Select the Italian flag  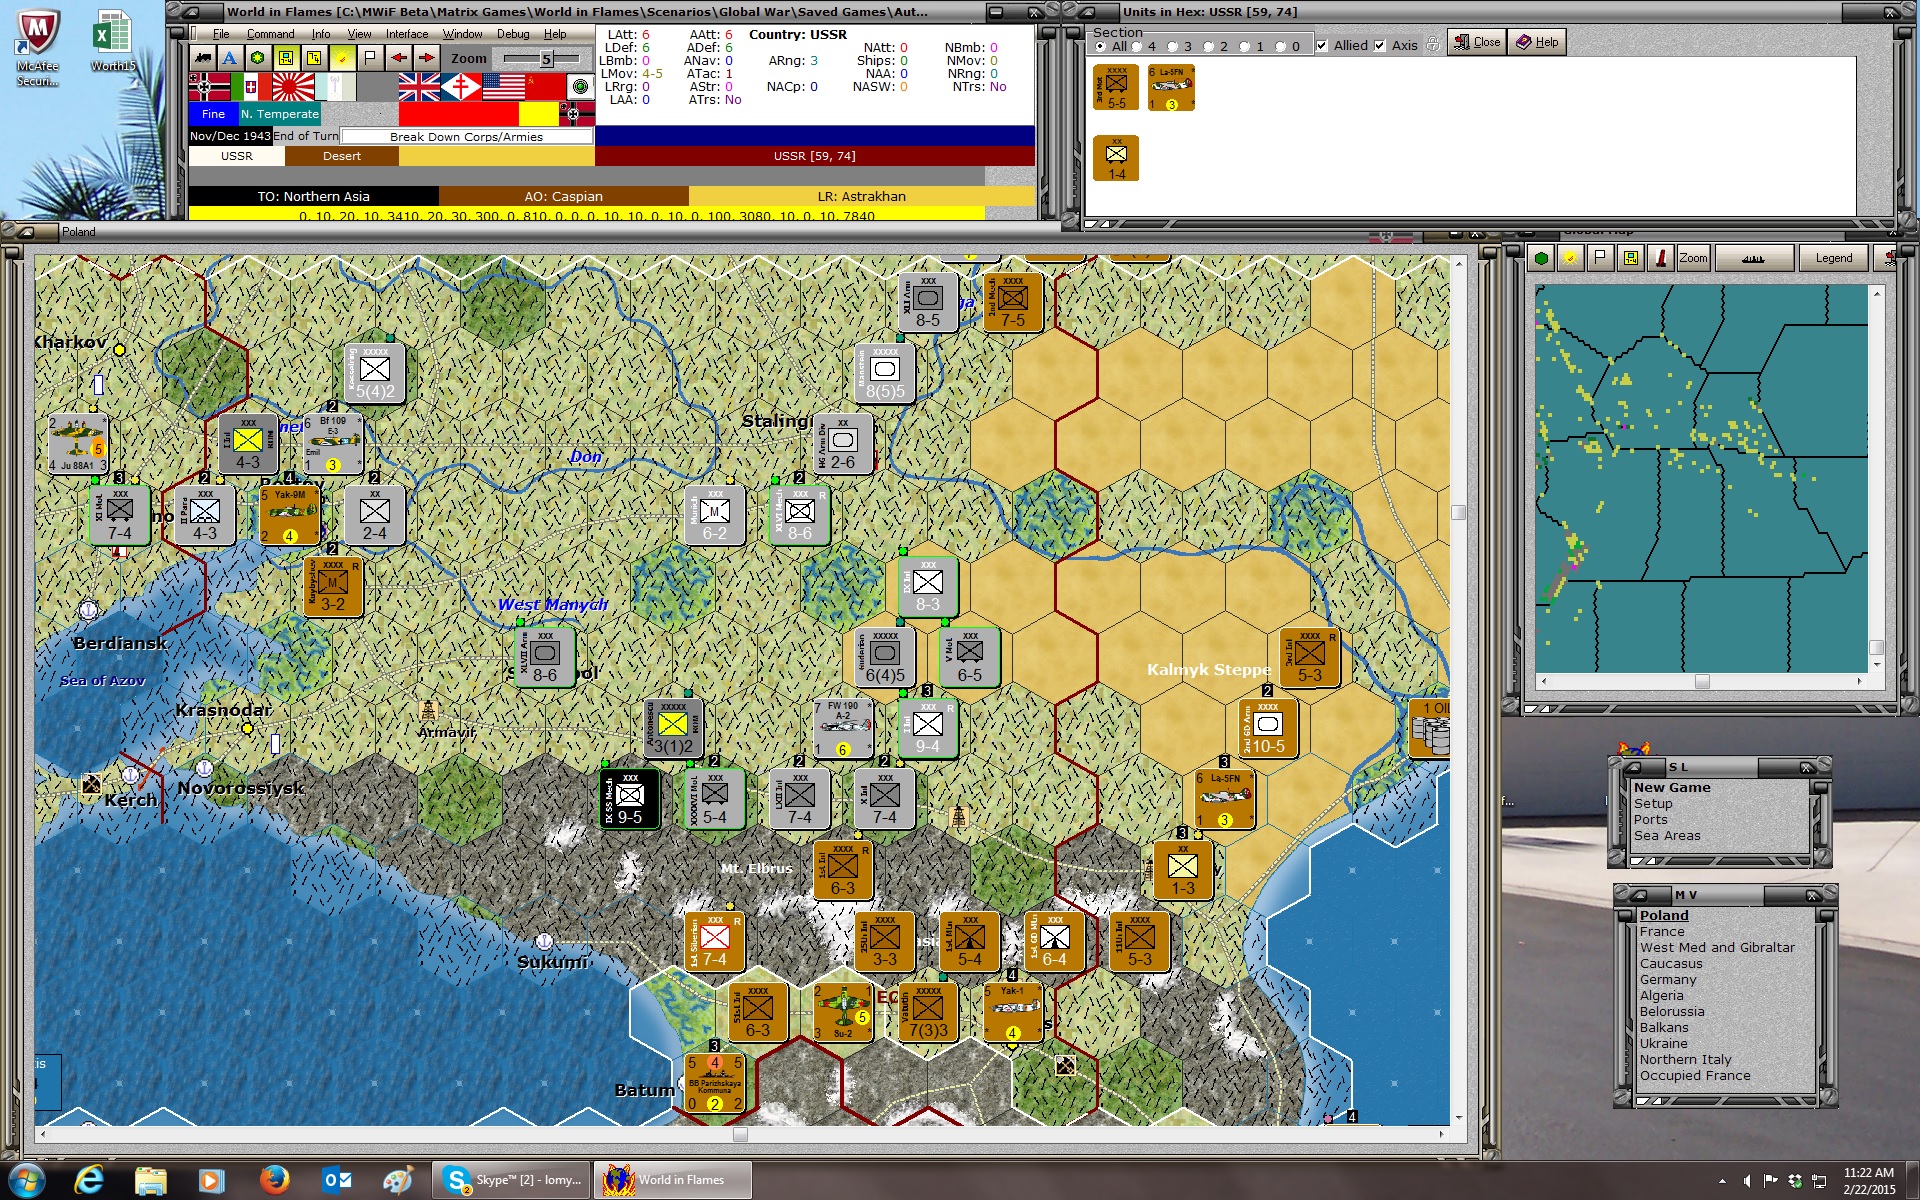(251, 87)
